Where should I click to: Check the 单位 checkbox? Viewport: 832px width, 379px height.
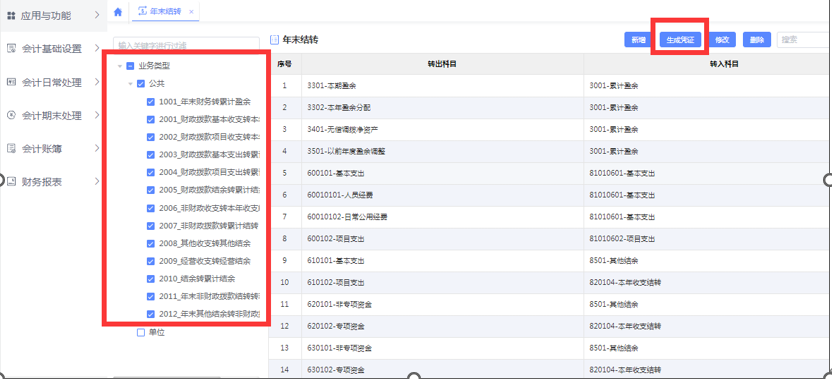pos(141,332)
